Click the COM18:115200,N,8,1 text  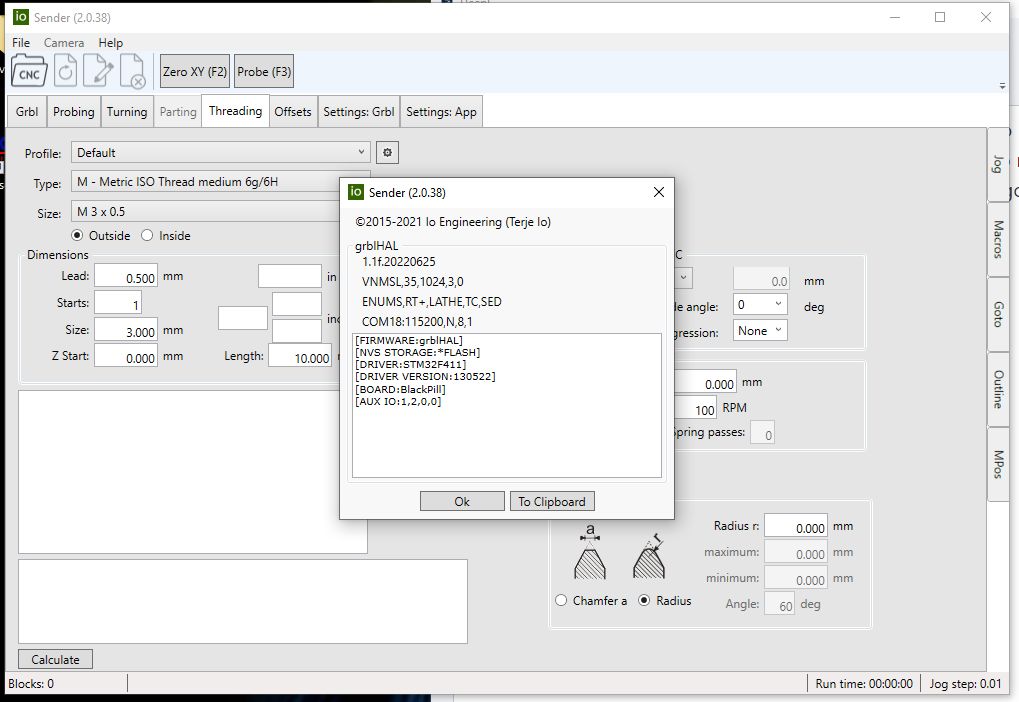pyautogui.click(x=417, y=322)
